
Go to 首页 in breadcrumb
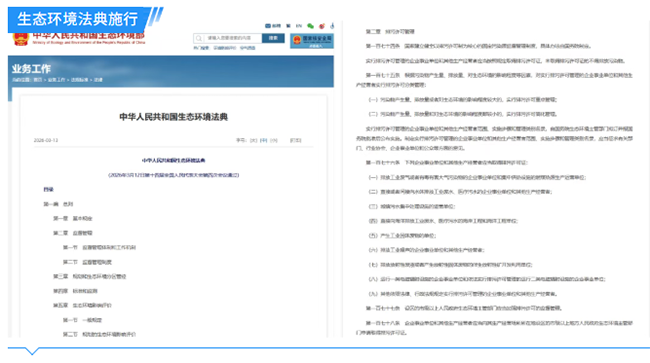click(38, 80)
